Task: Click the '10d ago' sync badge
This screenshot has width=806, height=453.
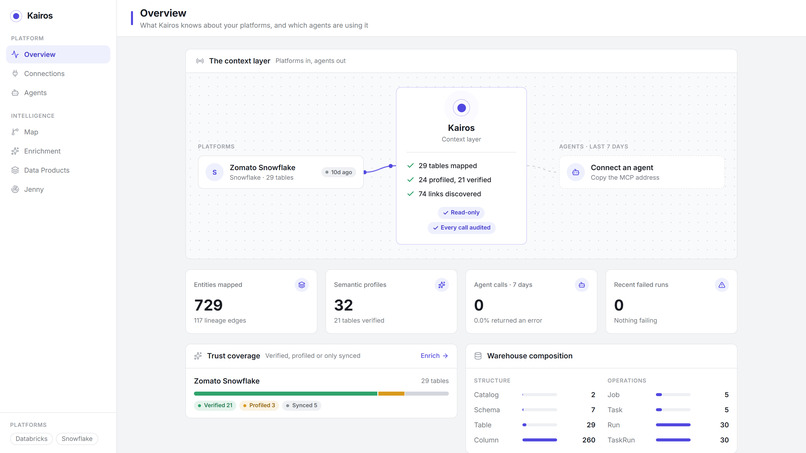Action: click(338, 172)
